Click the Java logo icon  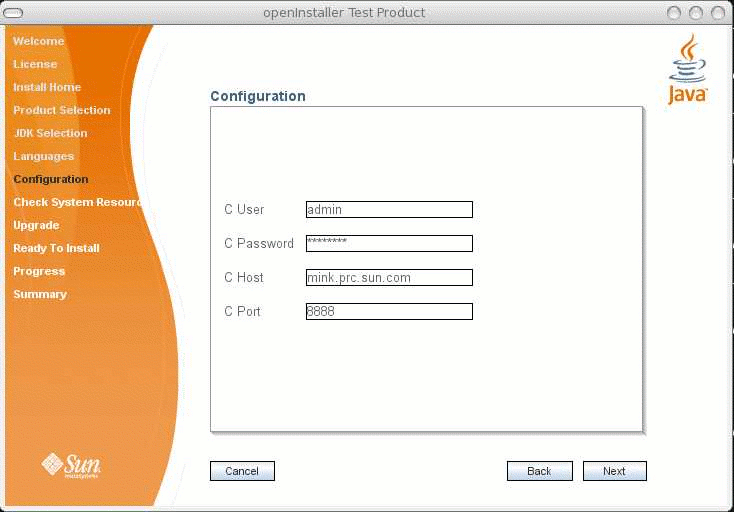click(x=687, y=69)
